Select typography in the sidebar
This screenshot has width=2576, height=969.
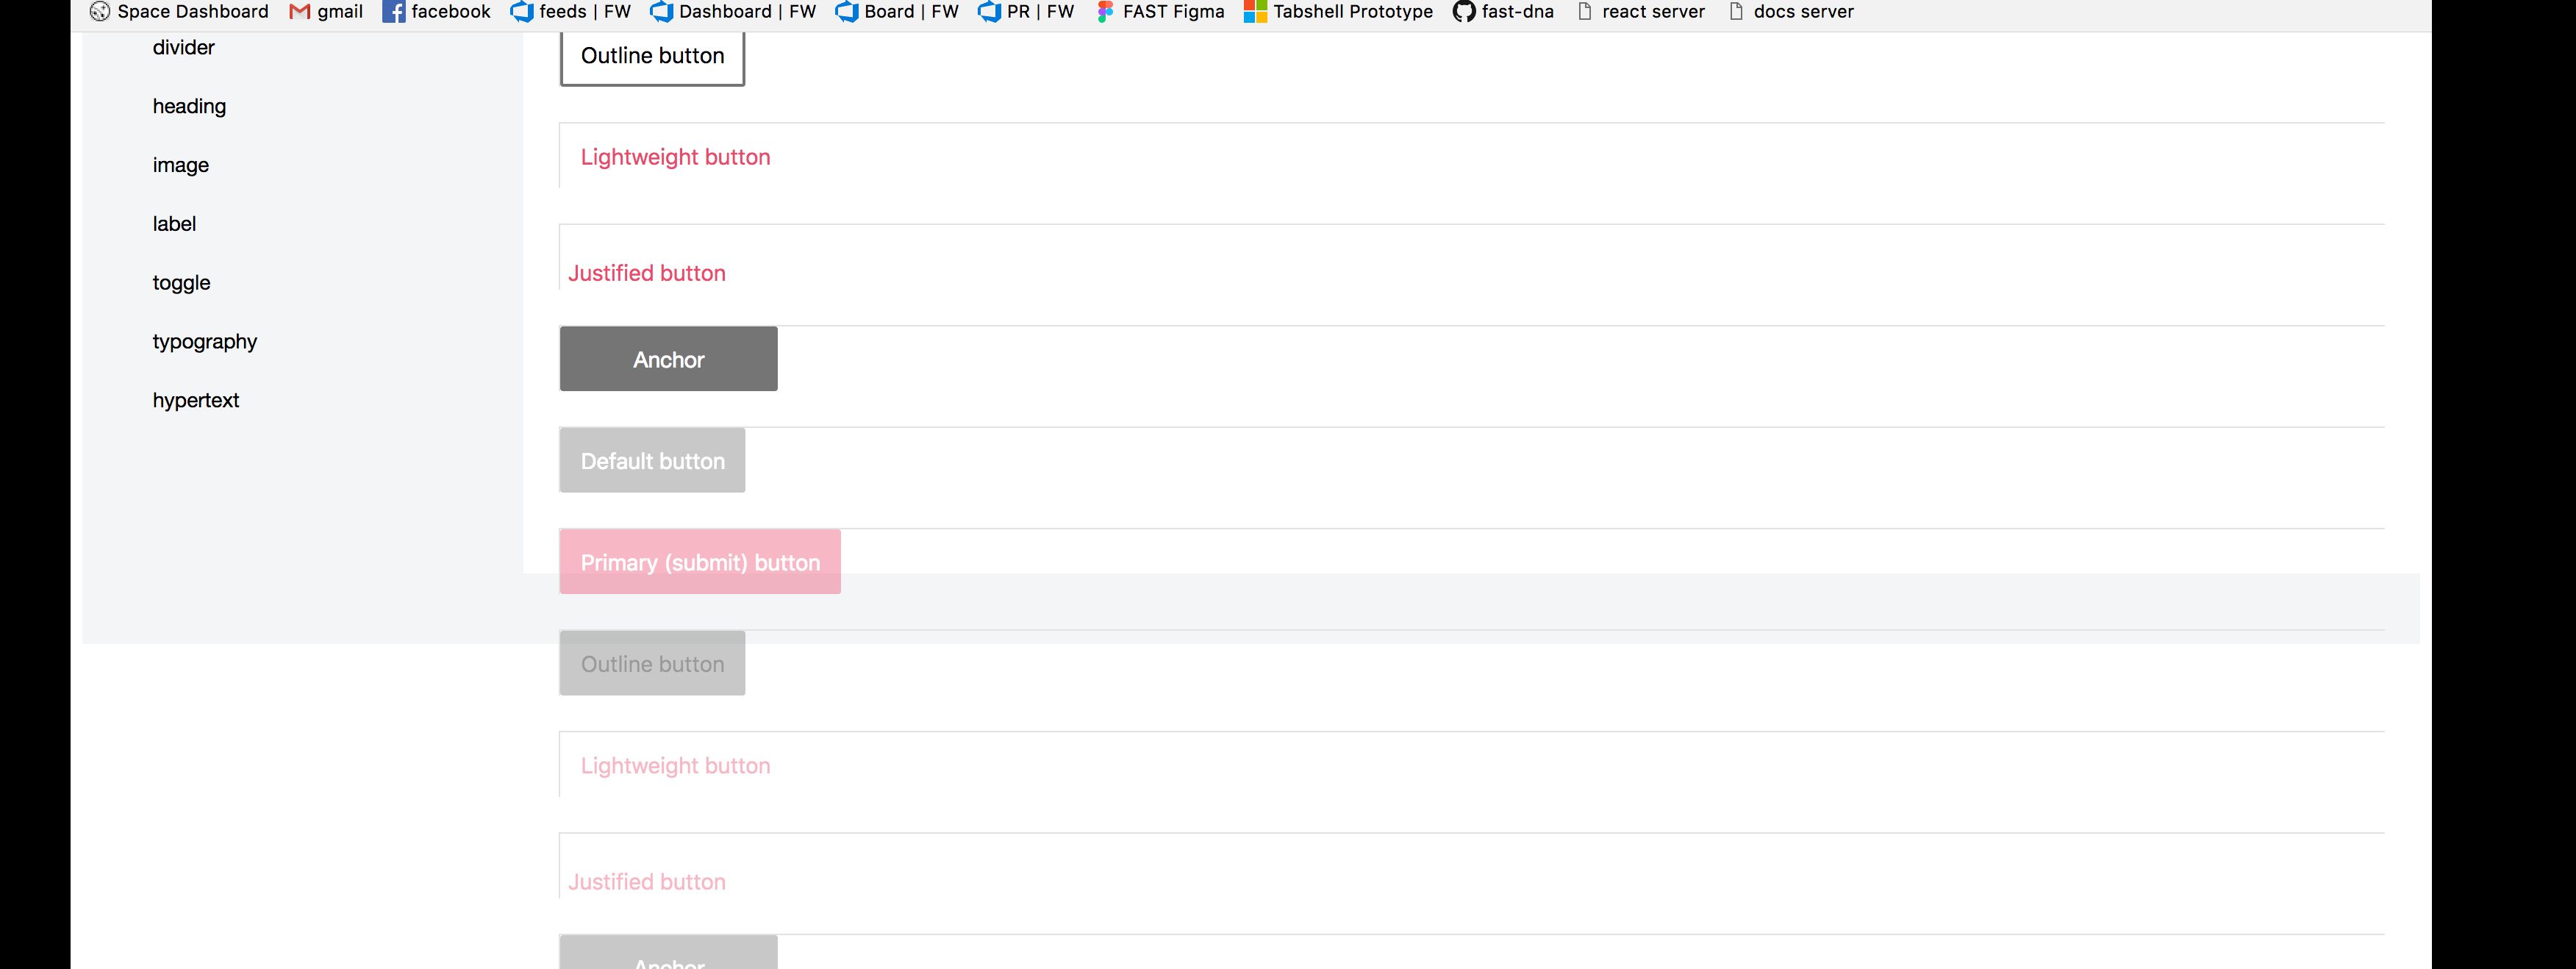[205, 342]
